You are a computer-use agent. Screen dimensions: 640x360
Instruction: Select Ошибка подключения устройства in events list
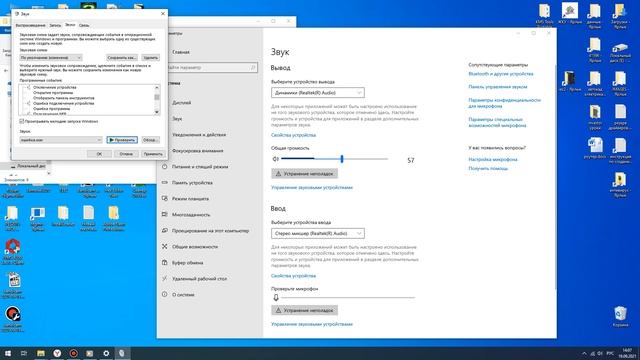click(x=63, y=103)
